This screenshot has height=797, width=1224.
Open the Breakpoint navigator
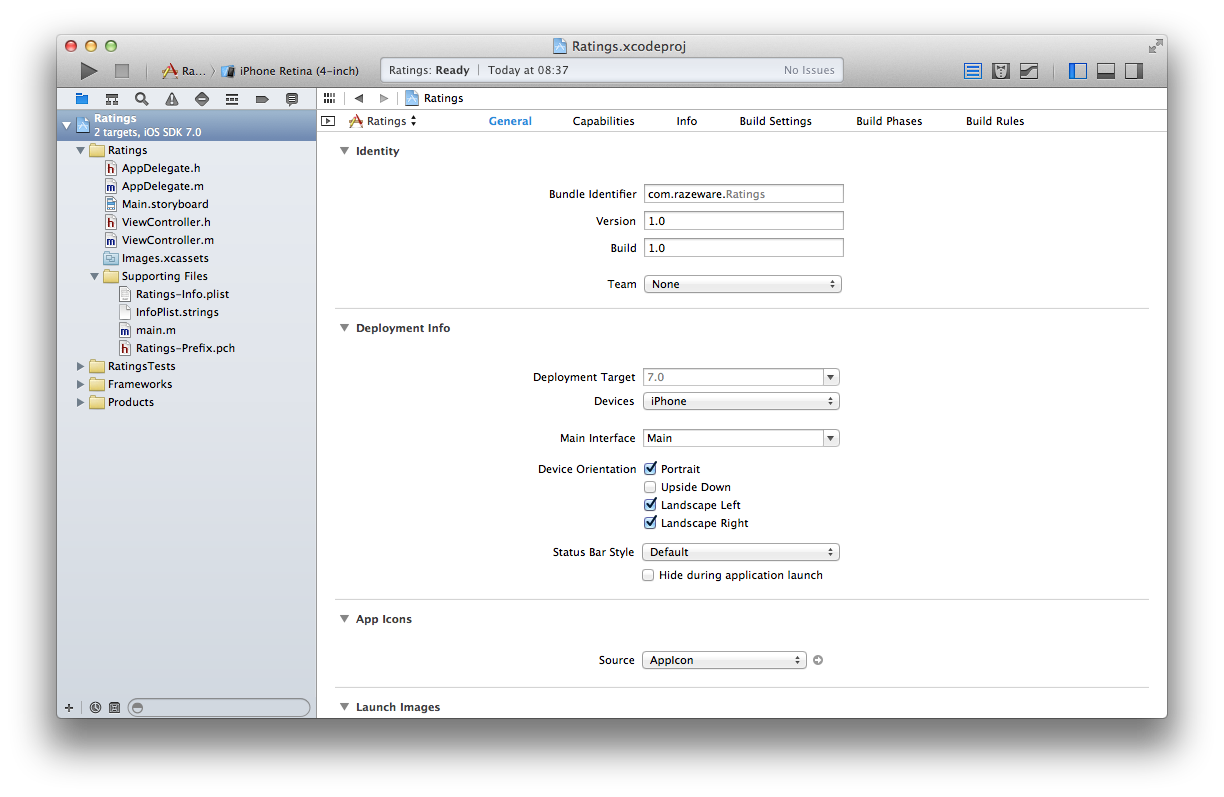coord(262,99)
